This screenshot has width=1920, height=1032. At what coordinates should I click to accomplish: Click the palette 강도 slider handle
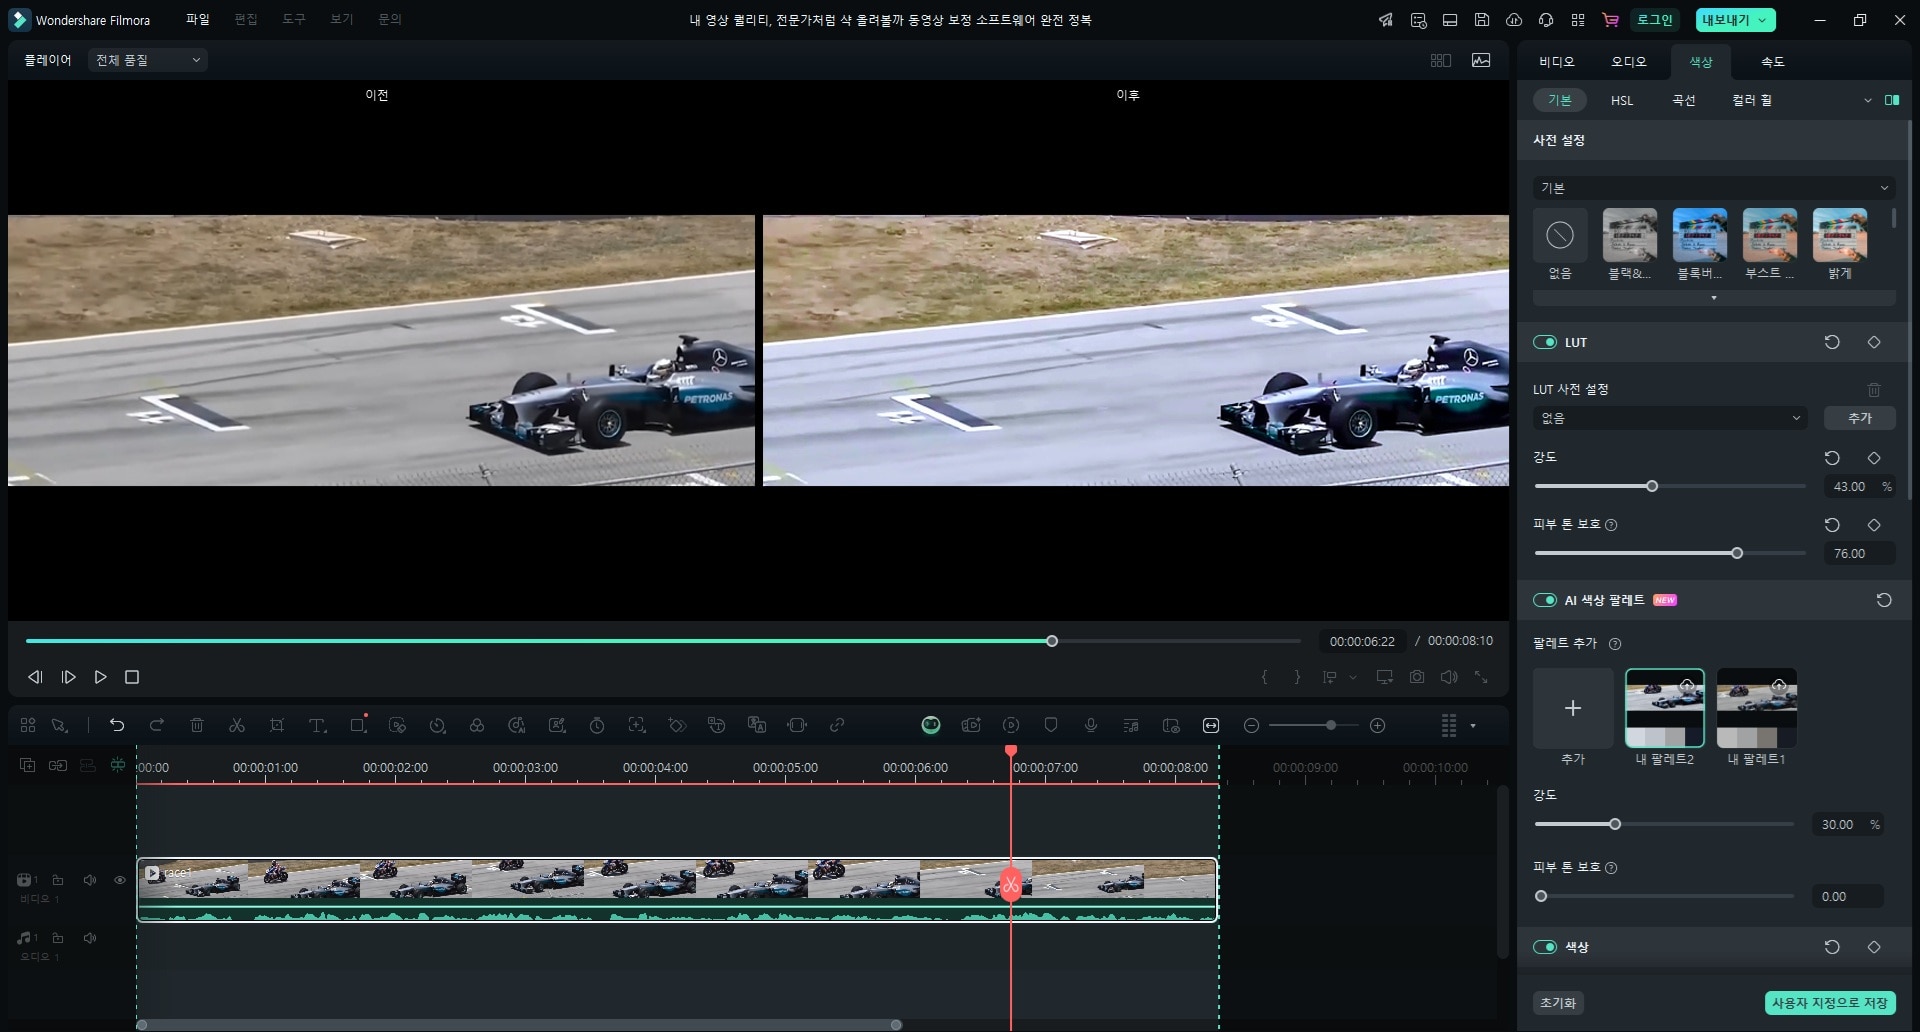[x=1615, y=824]
